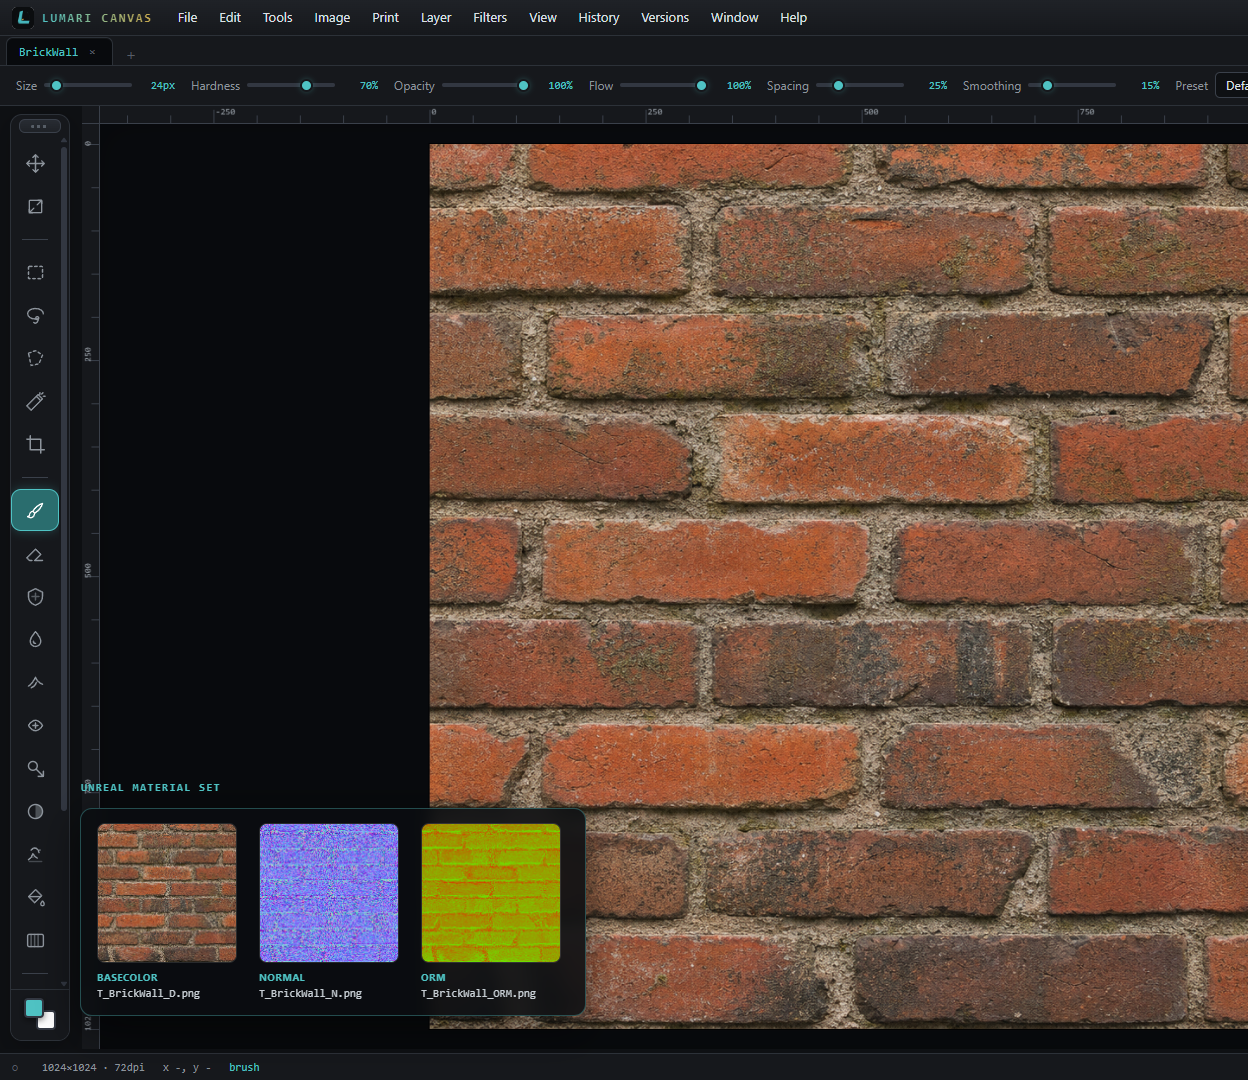Adjust the Spacing slider
The height and width of the screenshot is (1080, 1248).
(860, 86)
